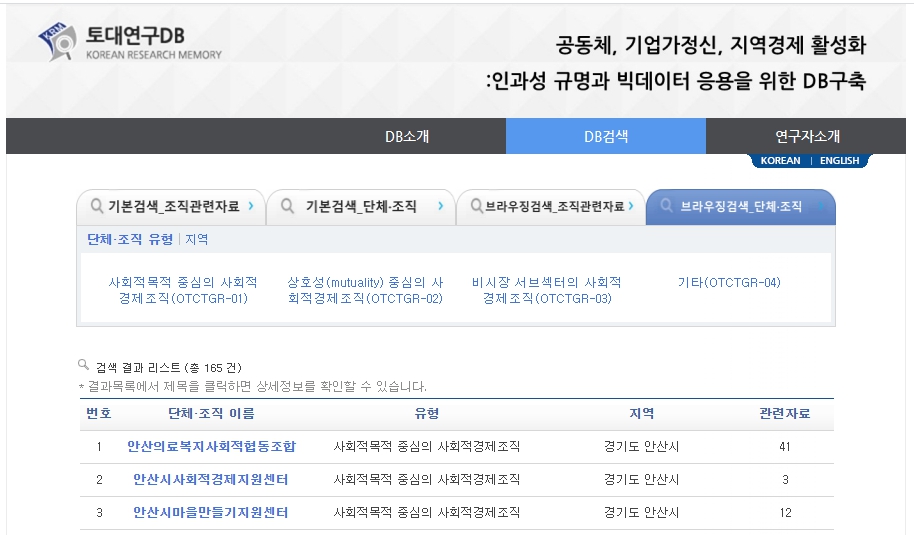Open the DB소개 menu

pos(406,136)
